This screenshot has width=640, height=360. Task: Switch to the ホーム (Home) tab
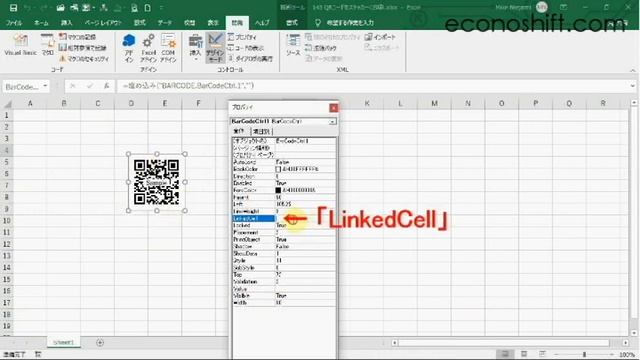[41, 23]
